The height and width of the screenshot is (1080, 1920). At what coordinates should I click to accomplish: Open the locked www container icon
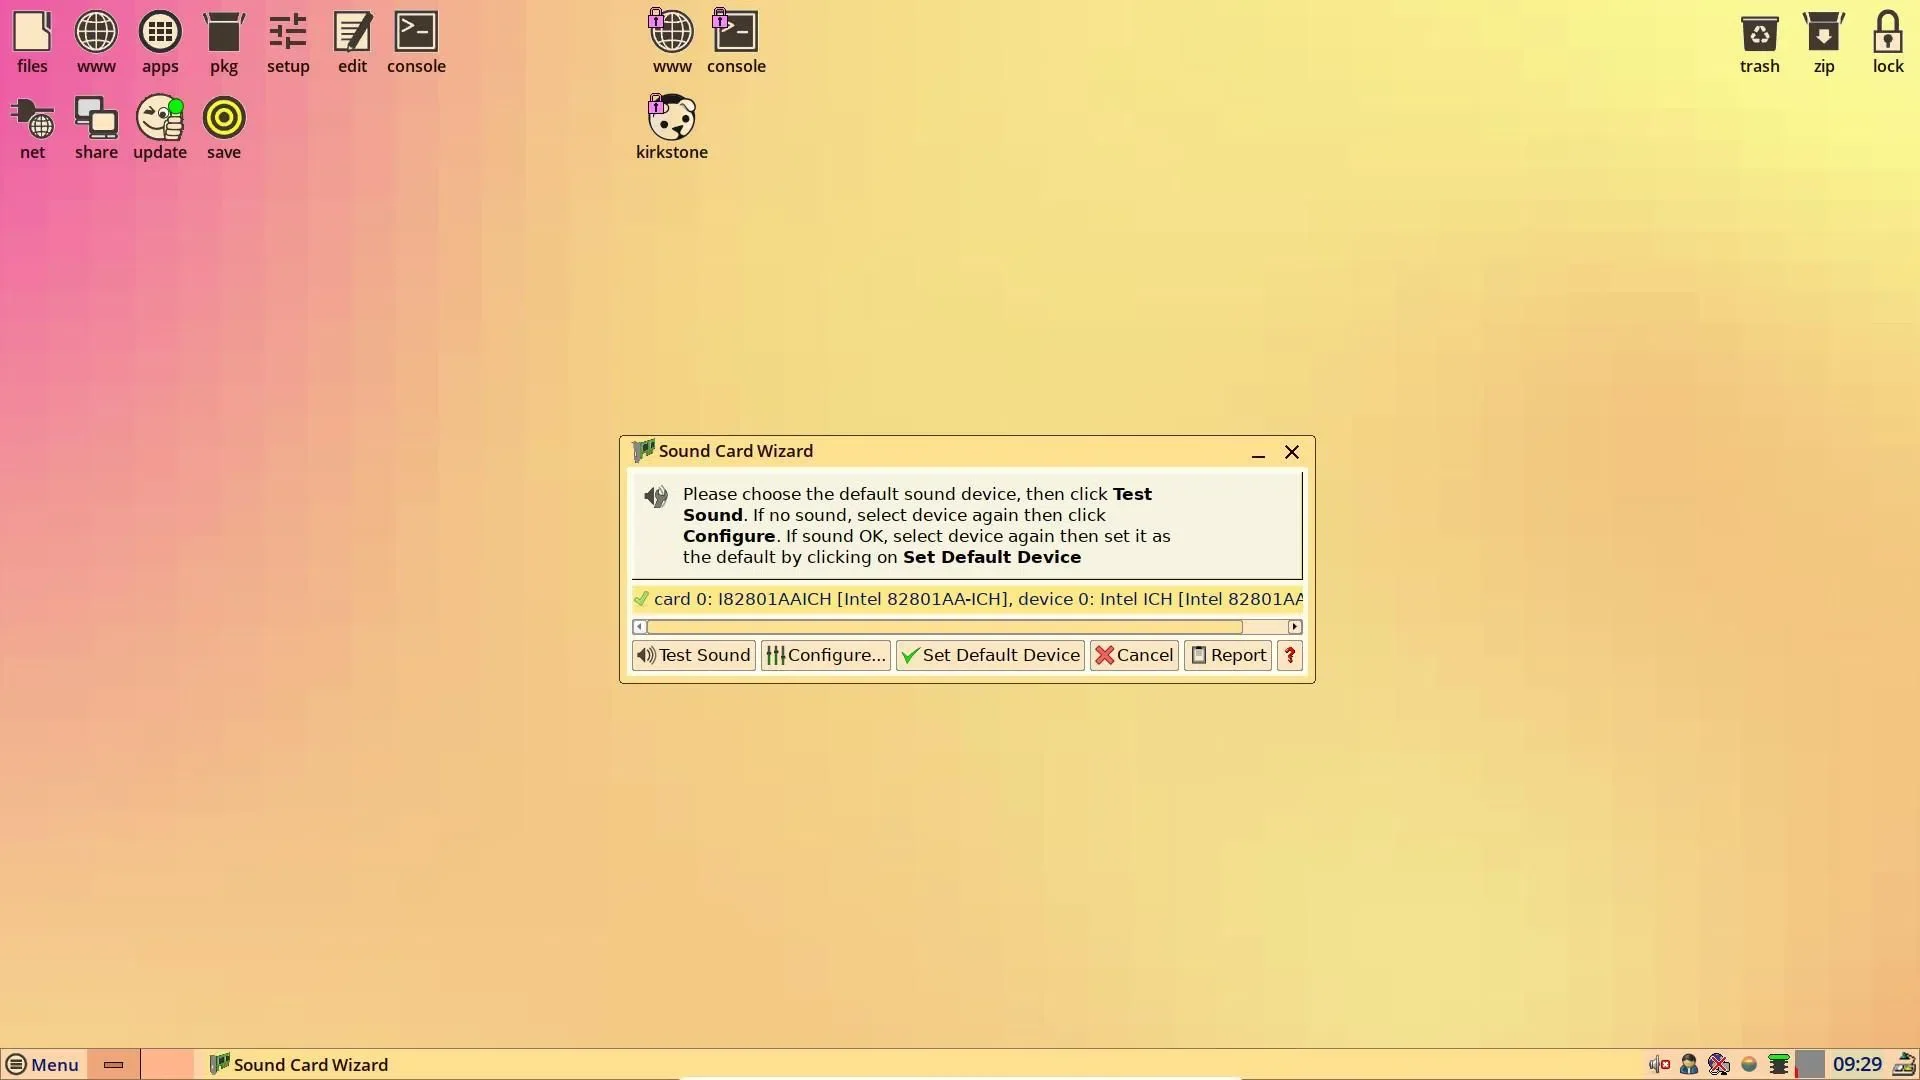(672, 42)
